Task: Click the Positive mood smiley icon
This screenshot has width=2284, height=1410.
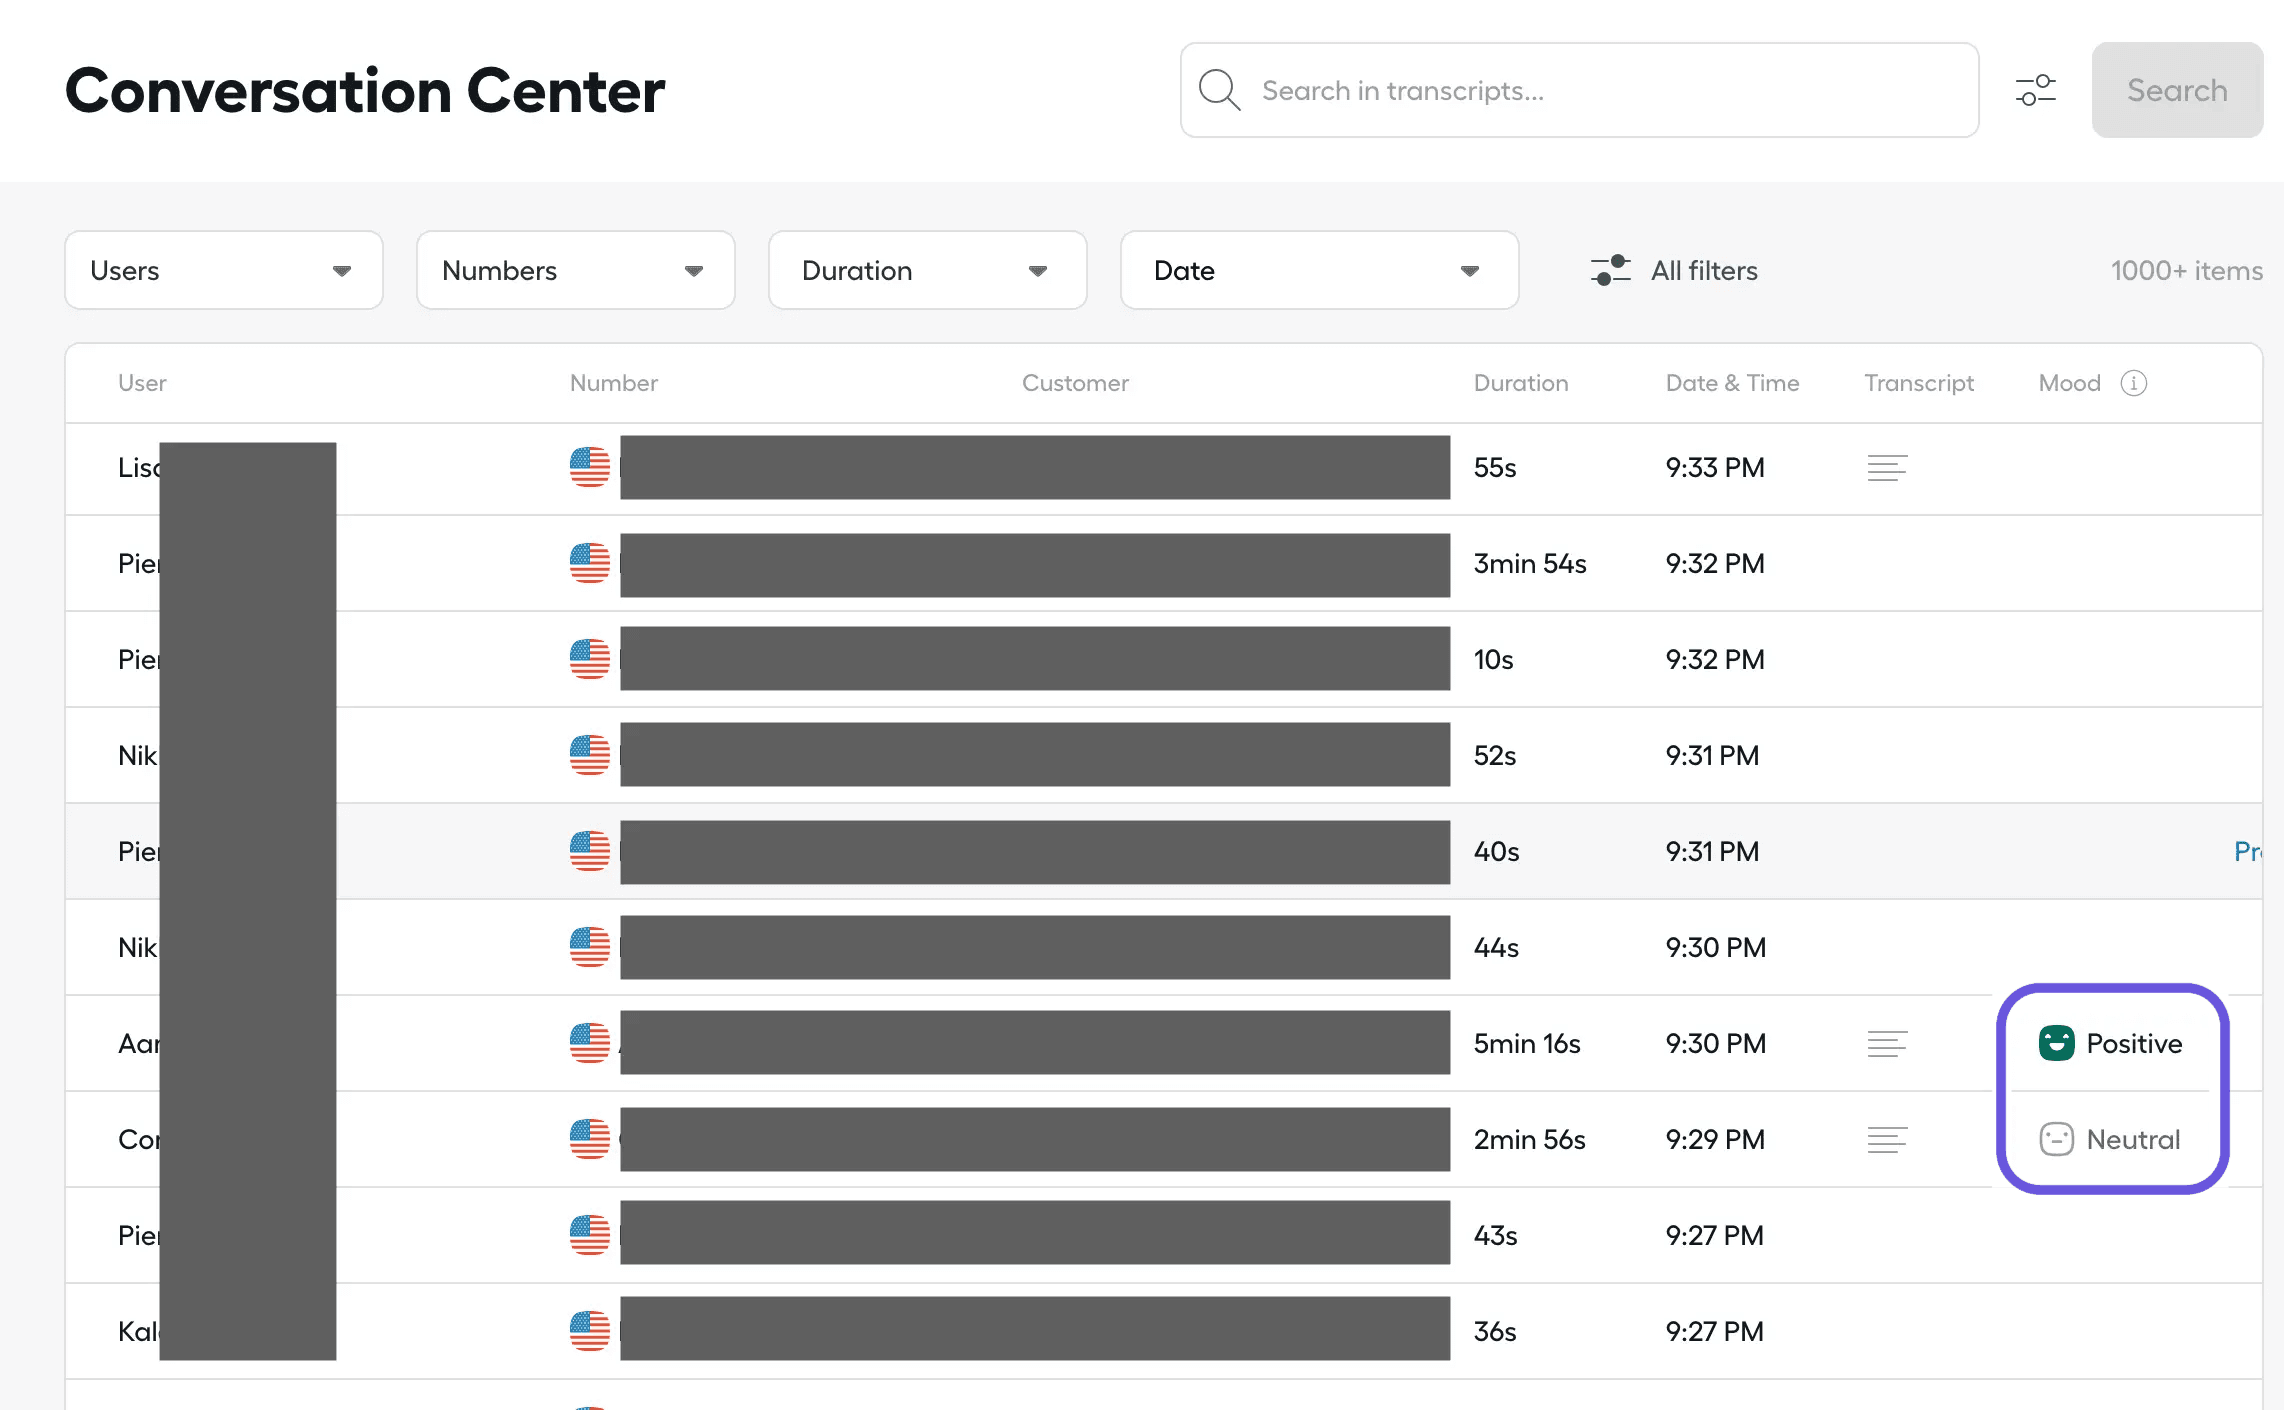Action: click(2057, 1043)
